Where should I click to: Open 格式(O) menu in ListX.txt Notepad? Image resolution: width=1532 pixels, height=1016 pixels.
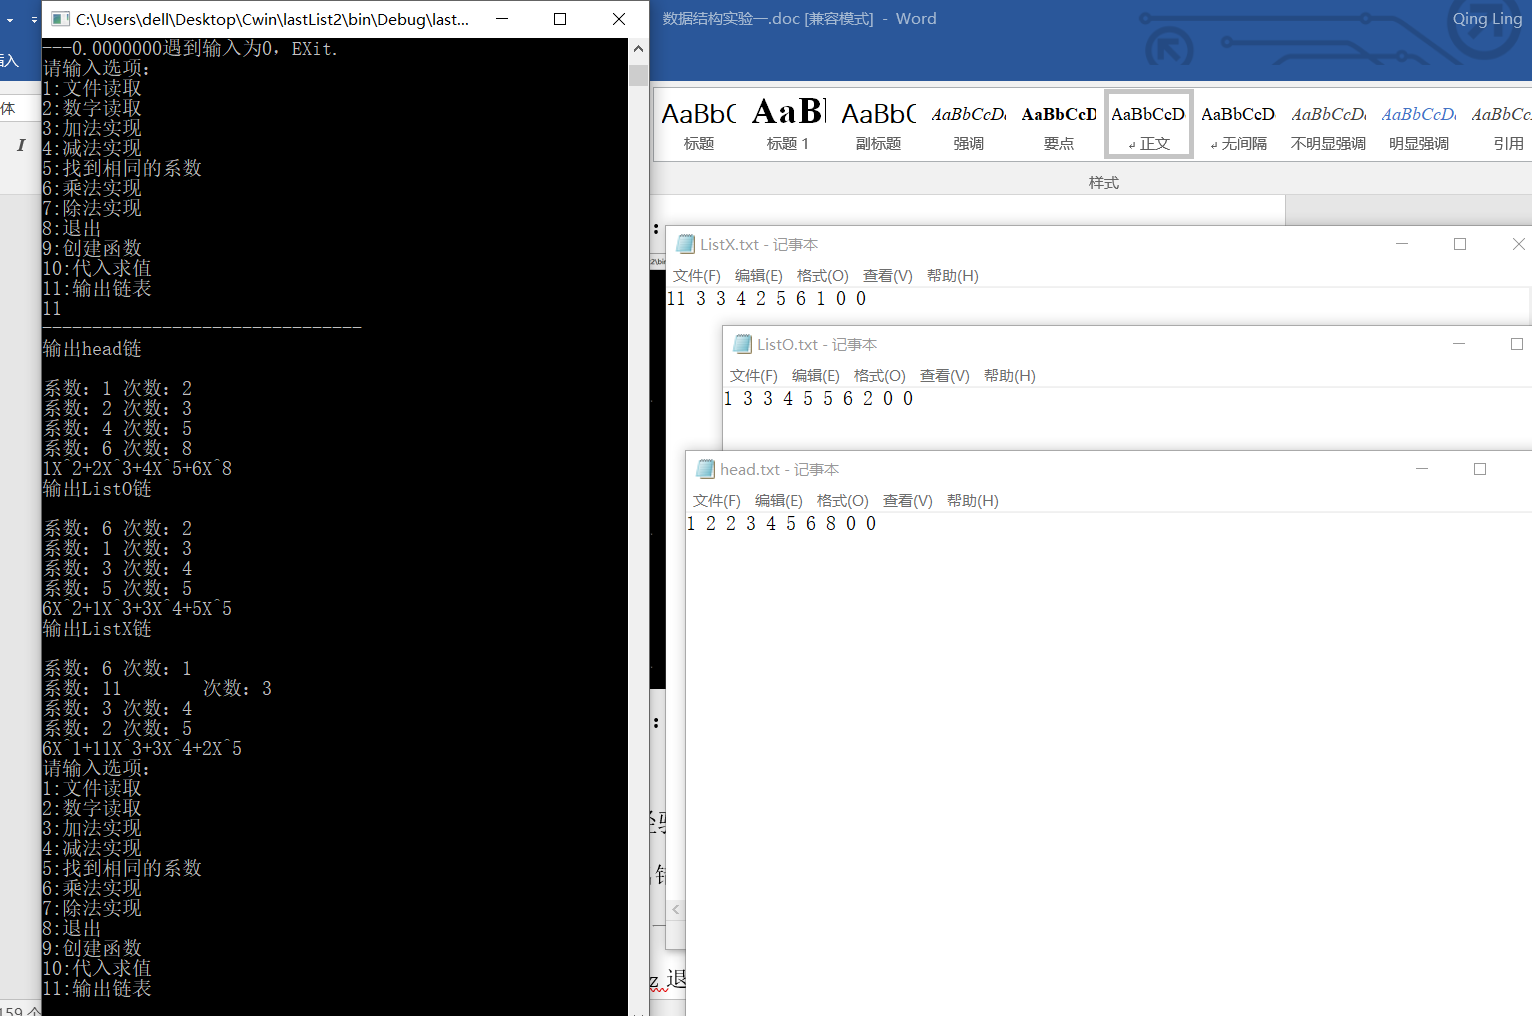(822, 276)
